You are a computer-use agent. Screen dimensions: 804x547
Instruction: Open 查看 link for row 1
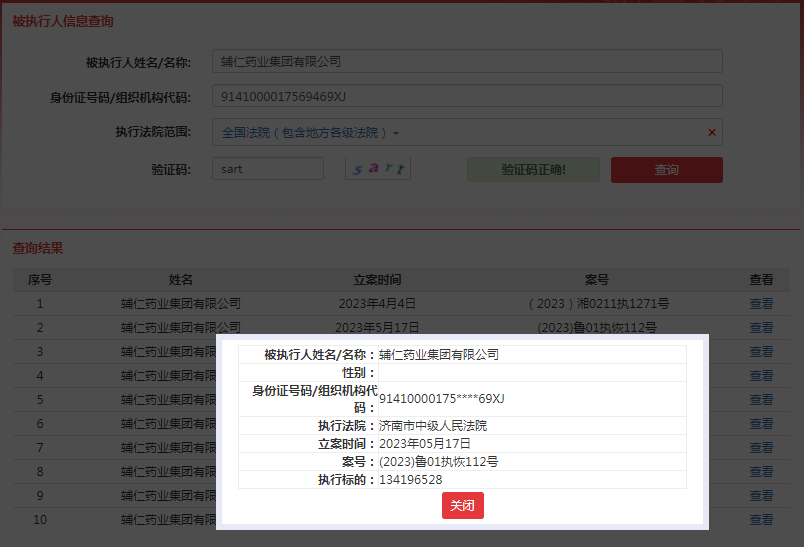(761, 303)
